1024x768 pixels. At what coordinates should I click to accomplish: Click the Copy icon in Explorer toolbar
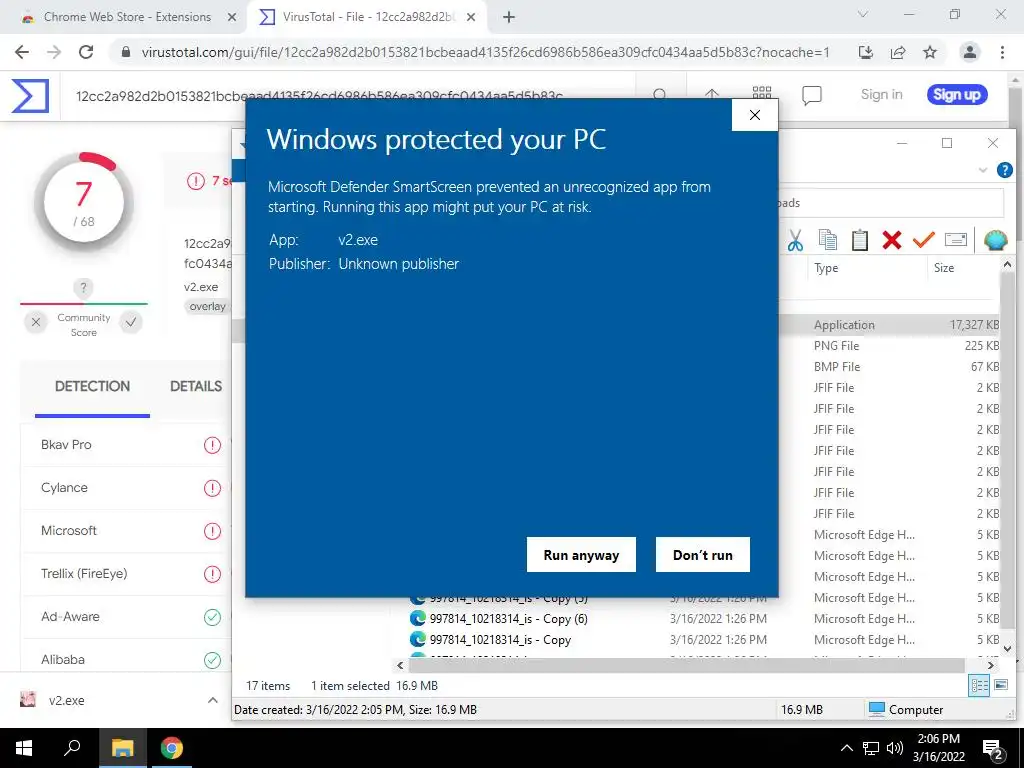(x=827, y=240)
